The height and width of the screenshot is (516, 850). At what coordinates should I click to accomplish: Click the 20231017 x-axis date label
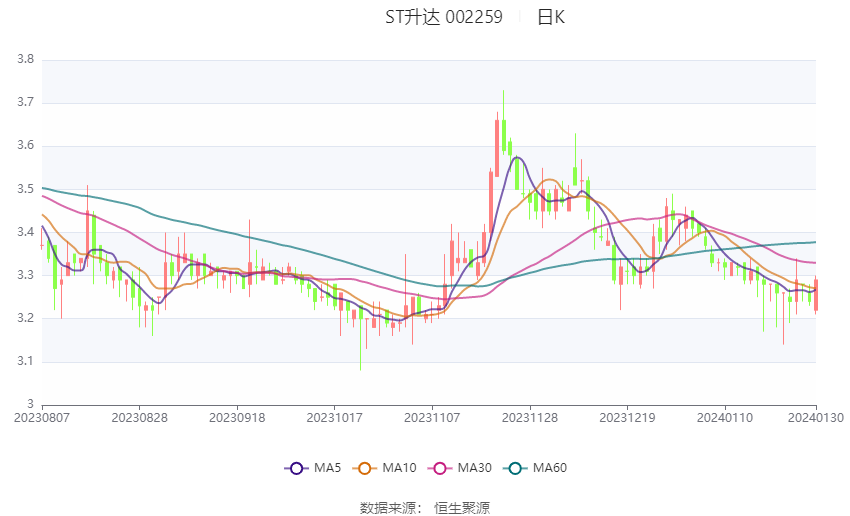334,418
